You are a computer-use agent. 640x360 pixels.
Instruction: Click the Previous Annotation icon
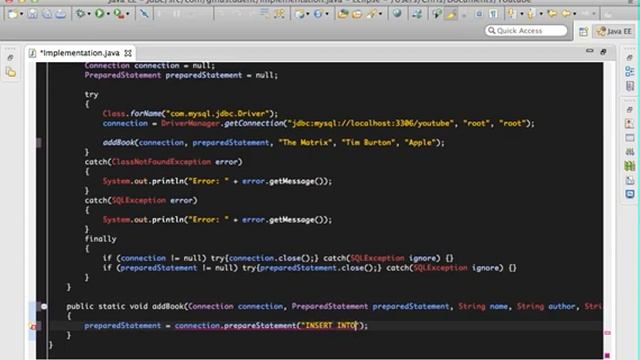point(531,14)
